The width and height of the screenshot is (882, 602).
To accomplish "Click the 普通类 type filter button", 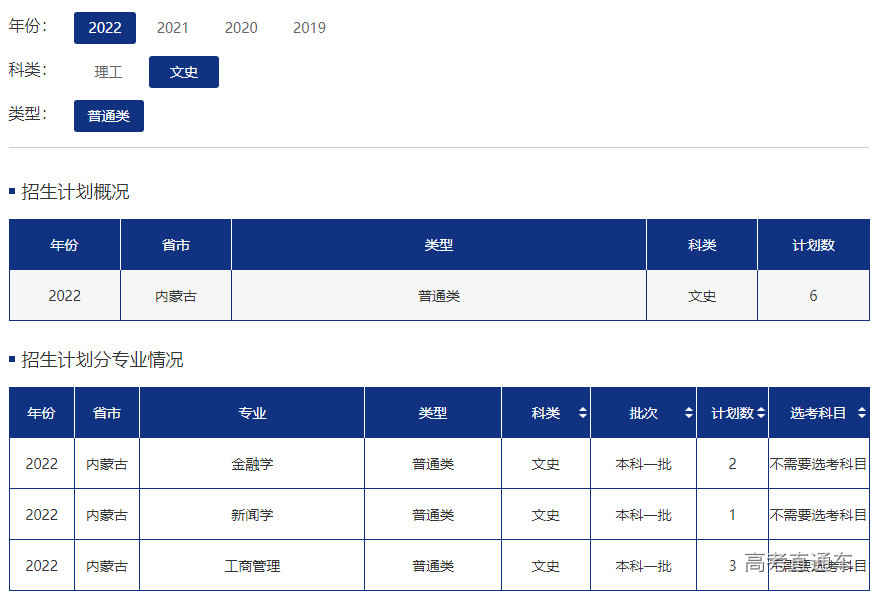I will pyautogui.click(x=109, y=116).
